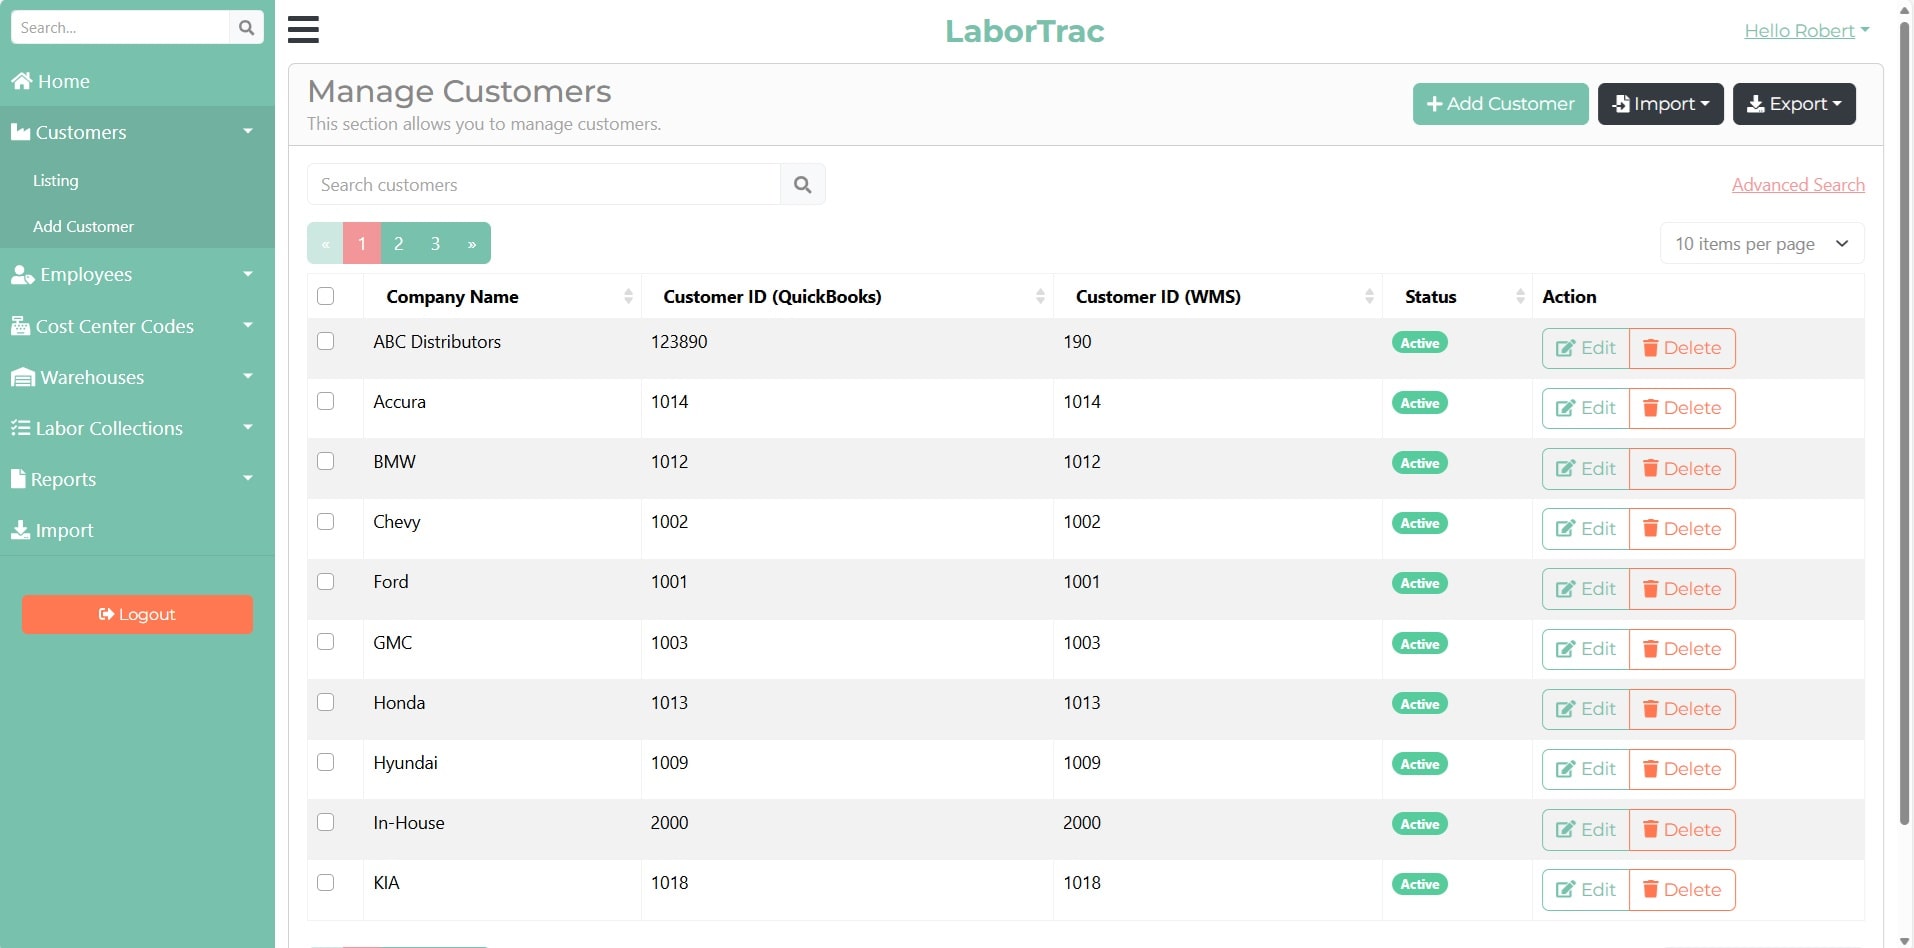Click the hamburger menu icon
Image resolution: width=1914 pixels, height=948 pixels.
click(303, 30)
